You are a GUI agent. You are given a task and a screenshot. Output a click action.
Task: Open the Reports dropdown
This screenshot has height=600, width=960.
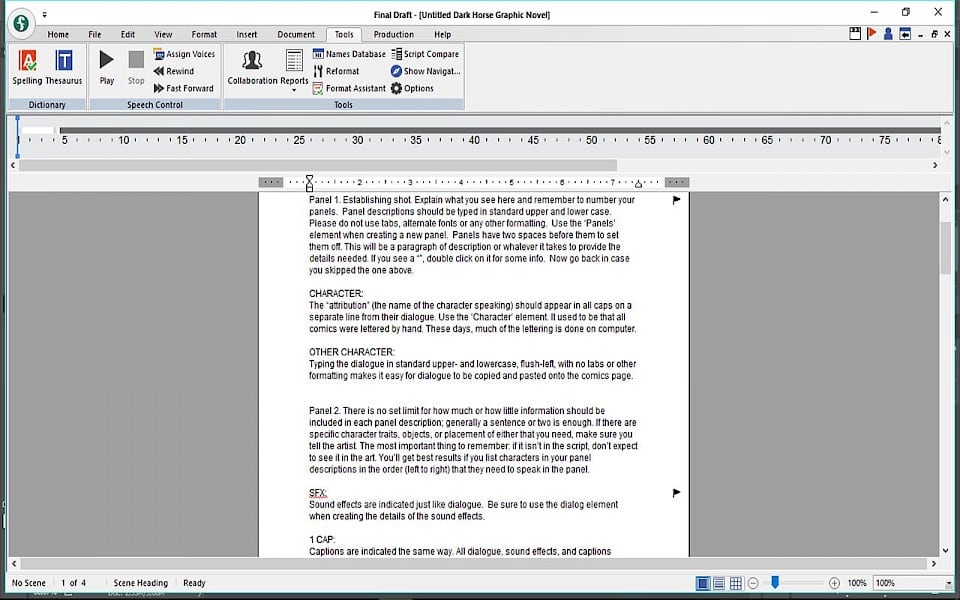[x=294, y=70]
